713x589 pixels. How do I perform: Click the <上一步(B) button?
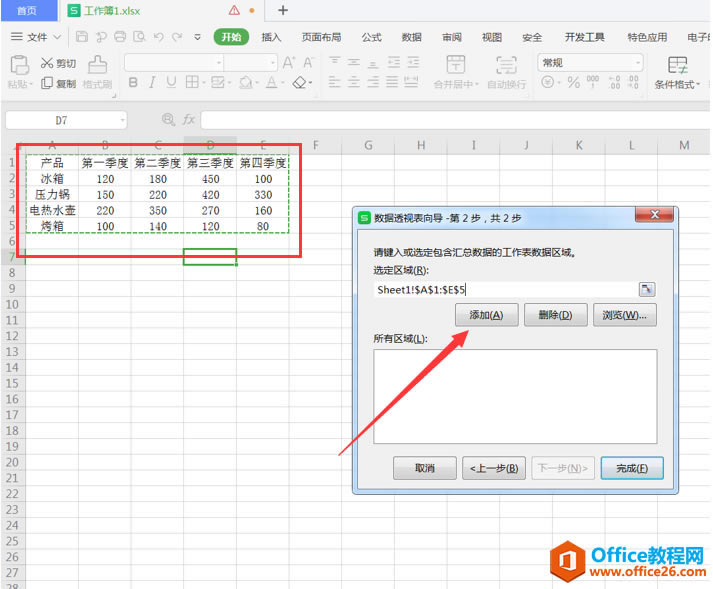pos(494,468)
